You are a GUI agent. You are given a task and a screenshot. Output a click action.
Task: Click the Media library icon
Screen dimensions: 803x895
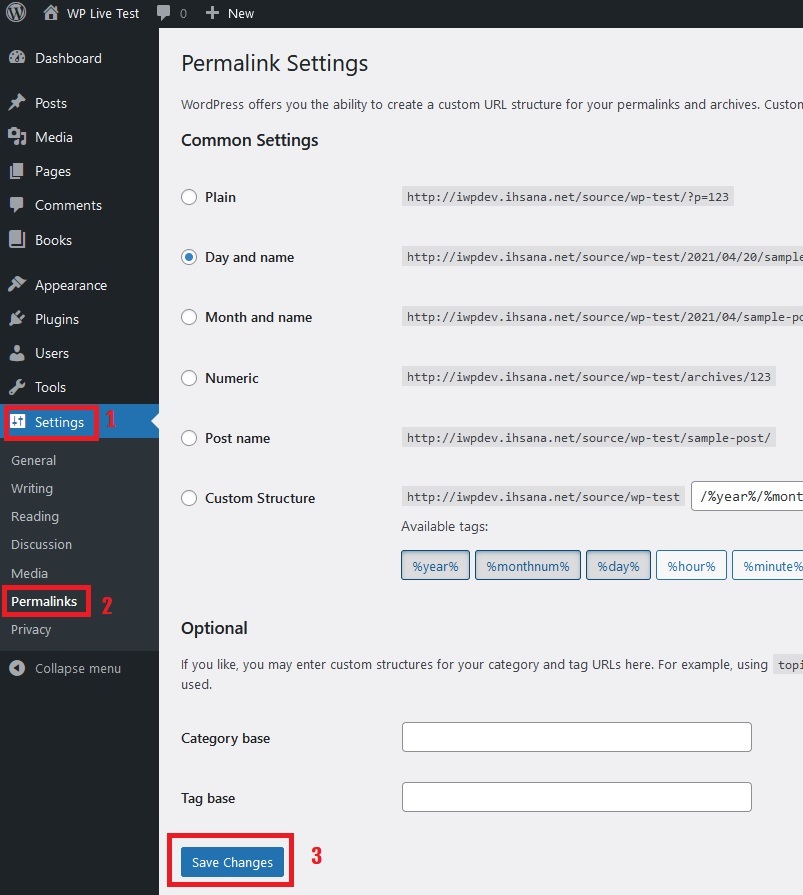pyautogui.click(x=17, y=137)
